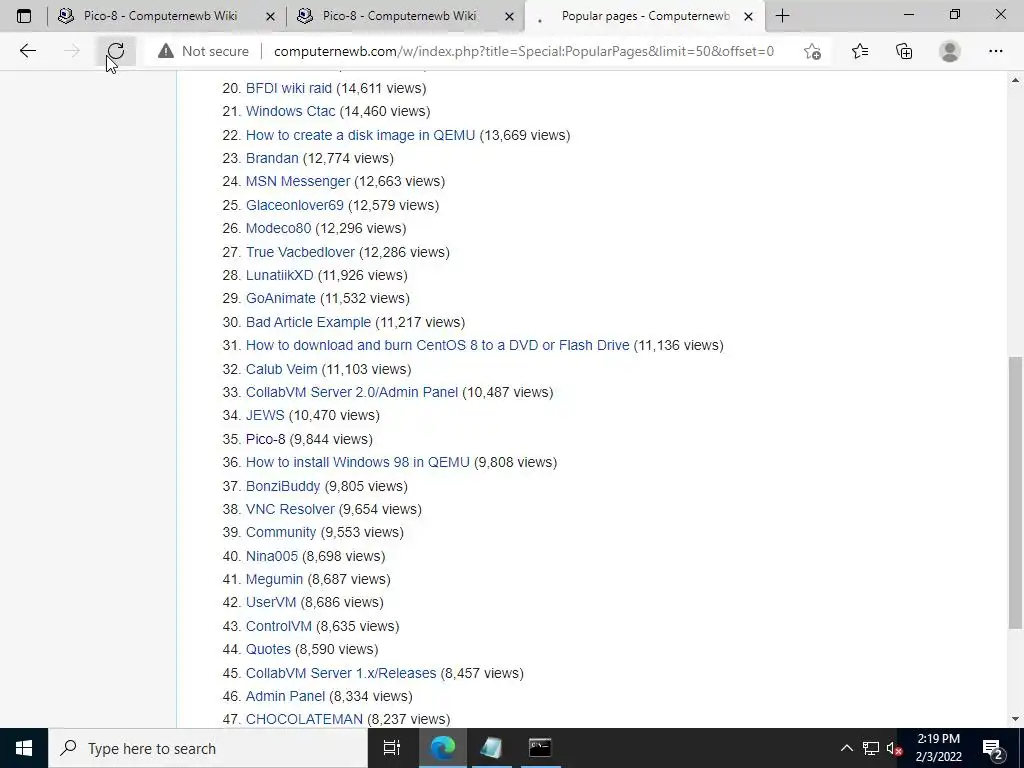Open the notification center
1024x768 pixels.
(993, 748)
